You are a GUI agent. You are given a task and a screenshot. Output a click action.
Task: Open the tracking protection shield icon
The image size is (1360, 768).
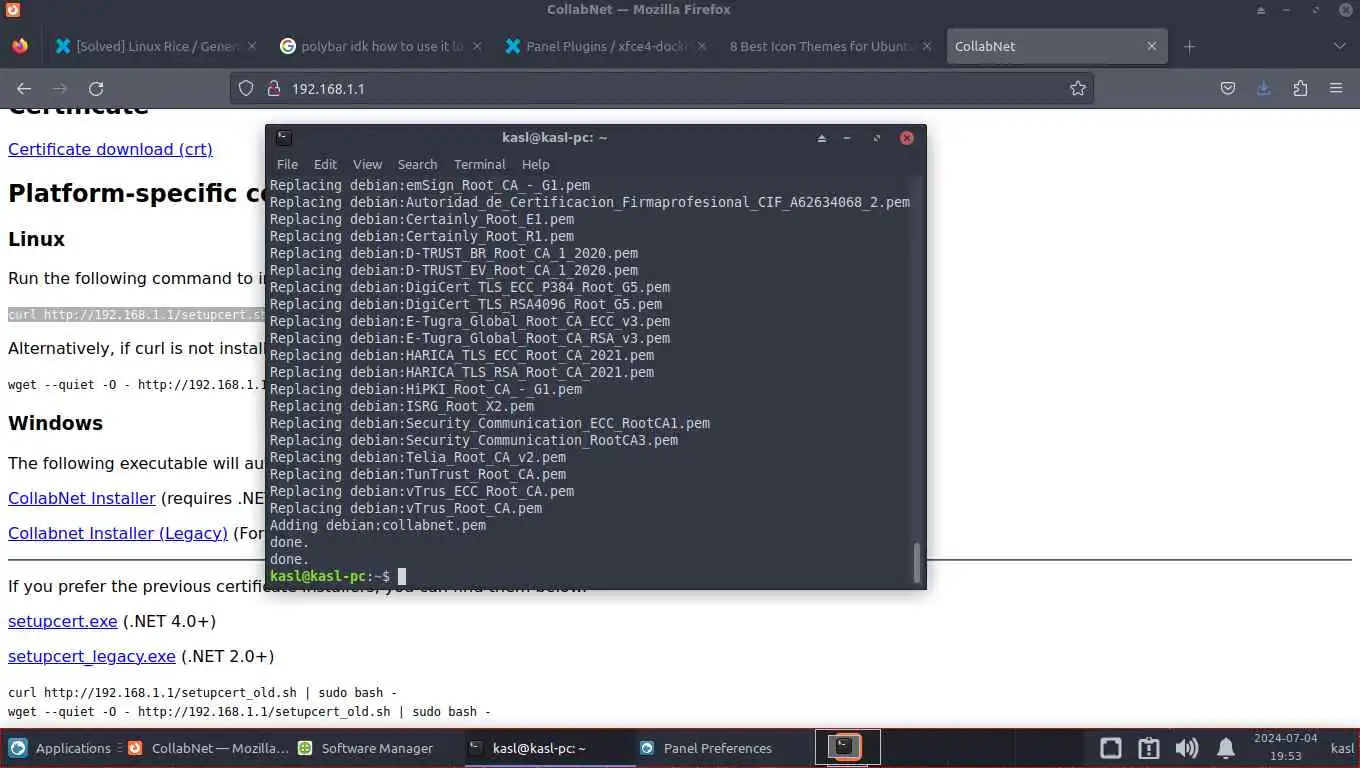click(x=246, y=88)
